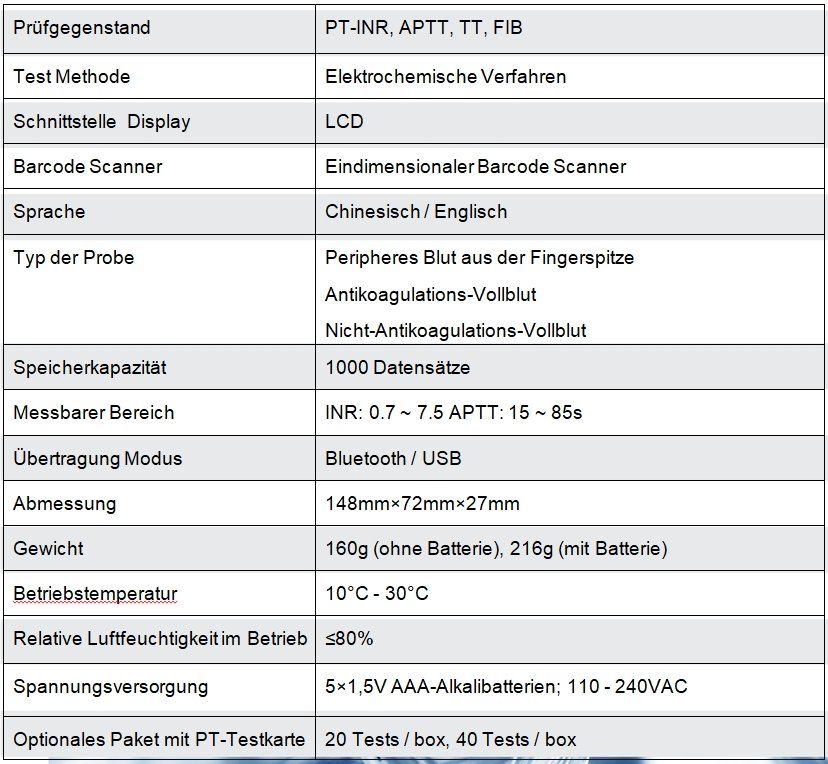This screenshot has height=764, width=828.
Task: Select the "LCD" value cell
Action: 345,122
